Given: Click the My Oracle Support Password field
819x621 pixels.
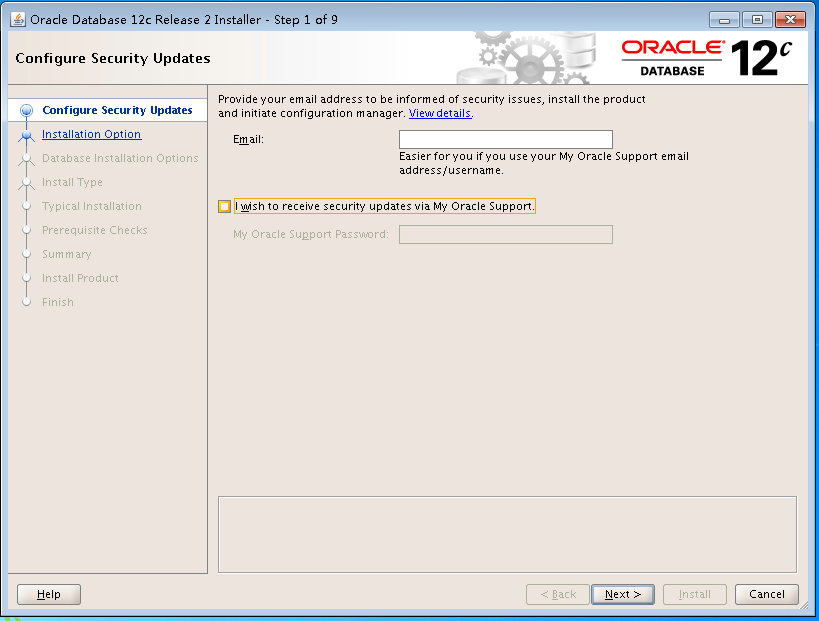Looking at the screenshot, I should (x=505, y=234).
